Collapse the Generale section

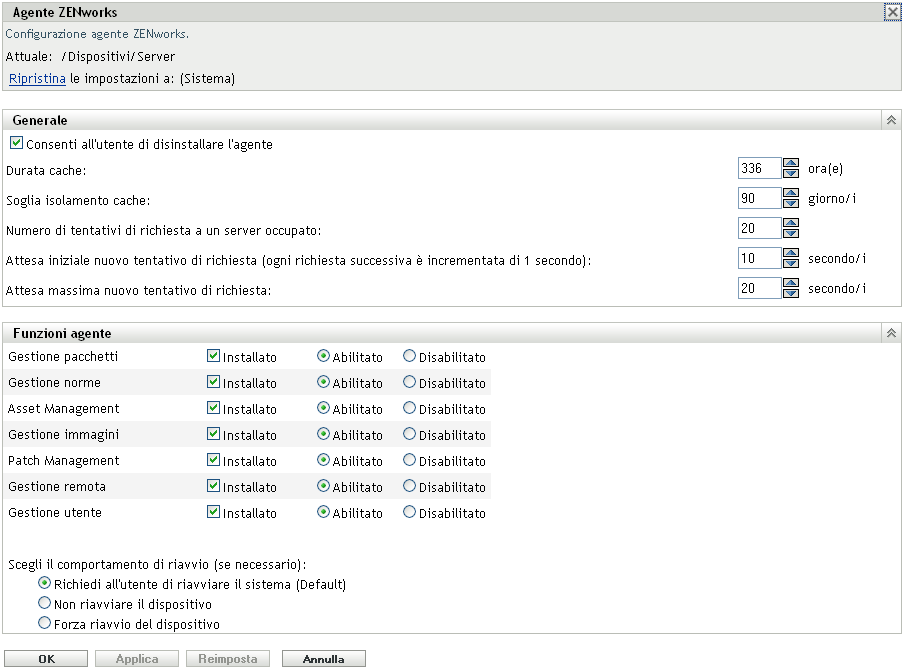pos(891,119)
